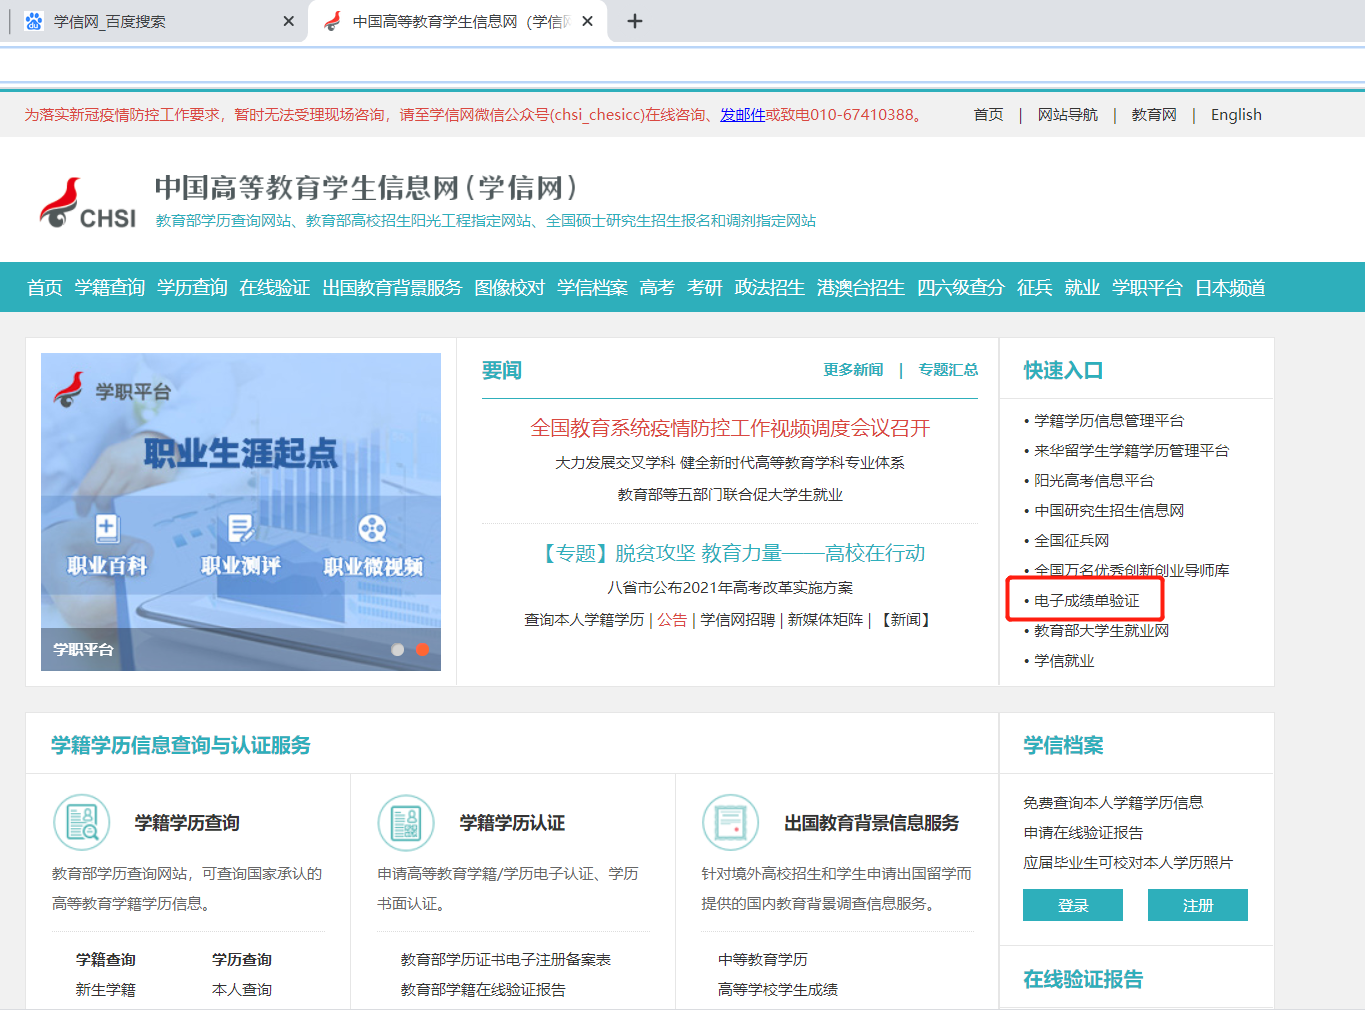The width and height of the screenshot is (1365, 1016).
Task: Open 教育部学籍在线验证报告 link
Action: tap(483, 990)
